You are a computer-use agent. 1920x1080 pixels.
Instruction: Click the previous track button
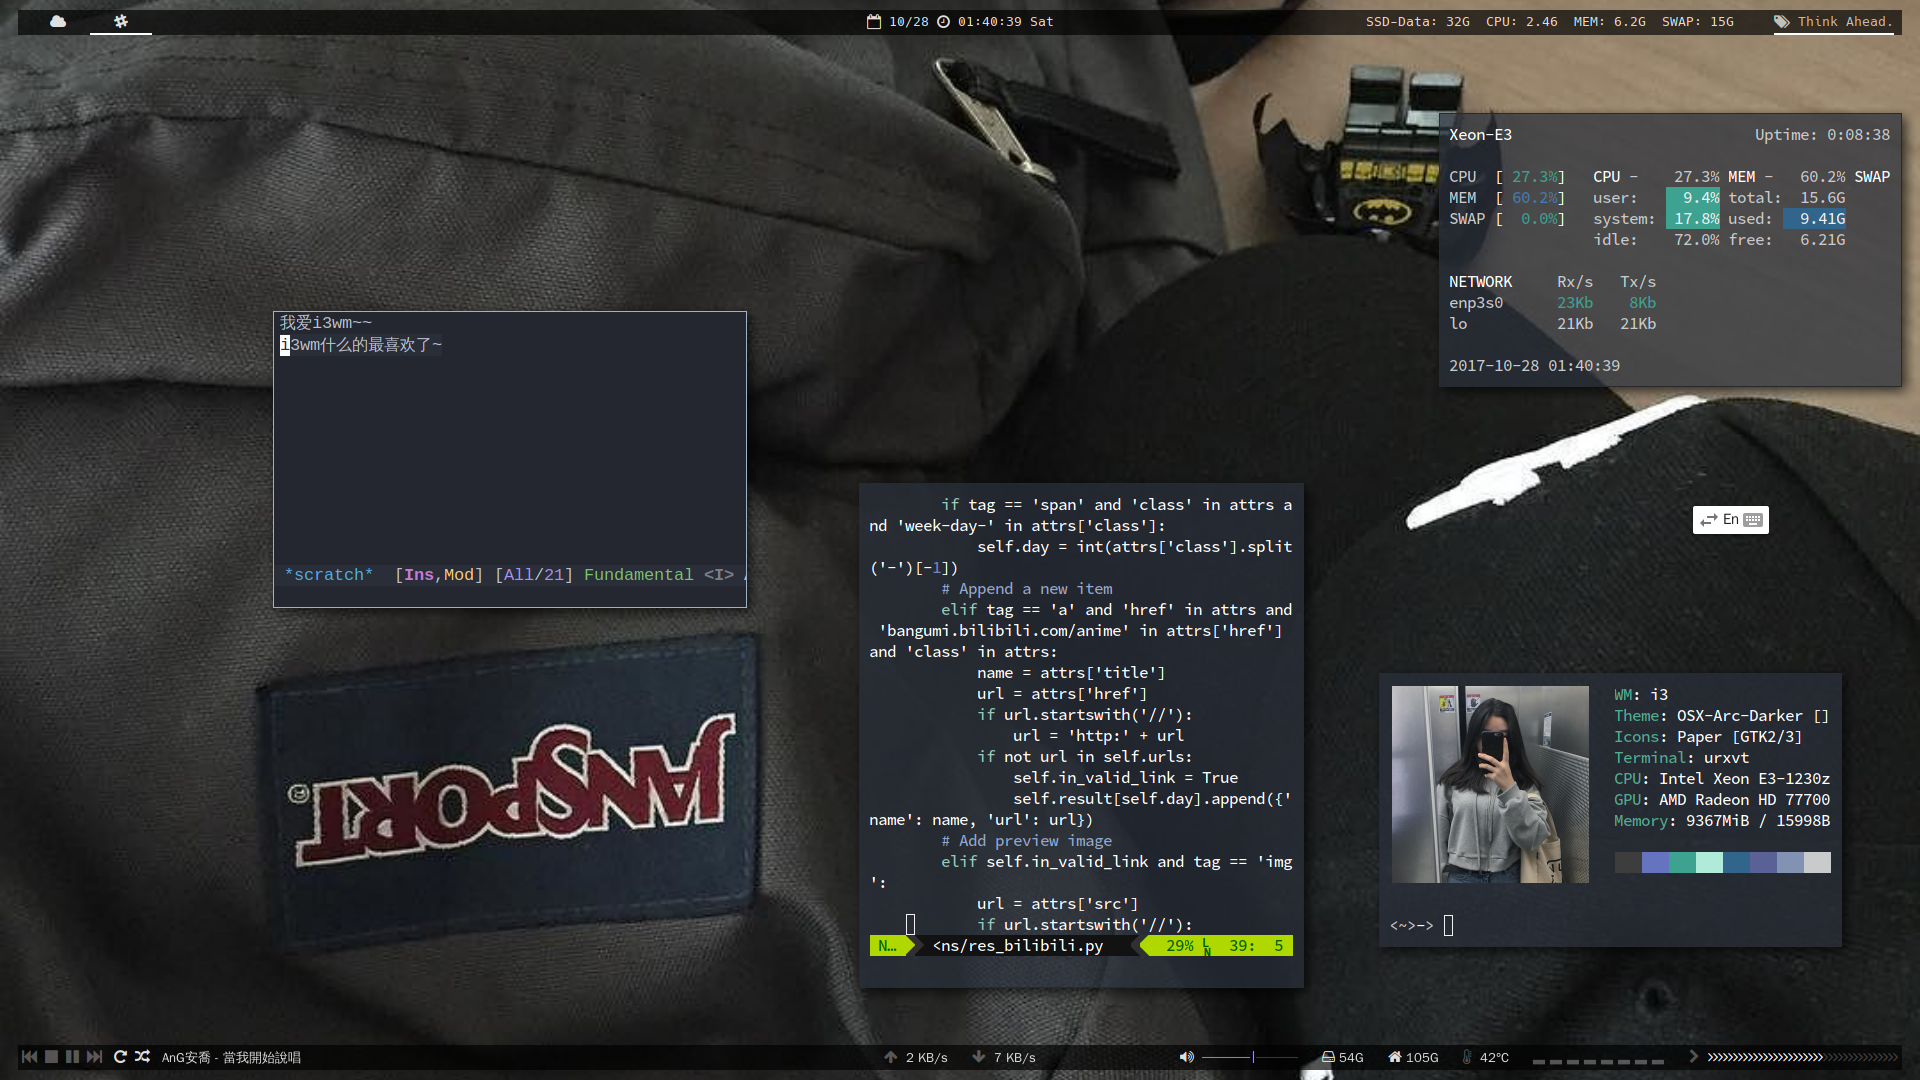coord(29,1057)
